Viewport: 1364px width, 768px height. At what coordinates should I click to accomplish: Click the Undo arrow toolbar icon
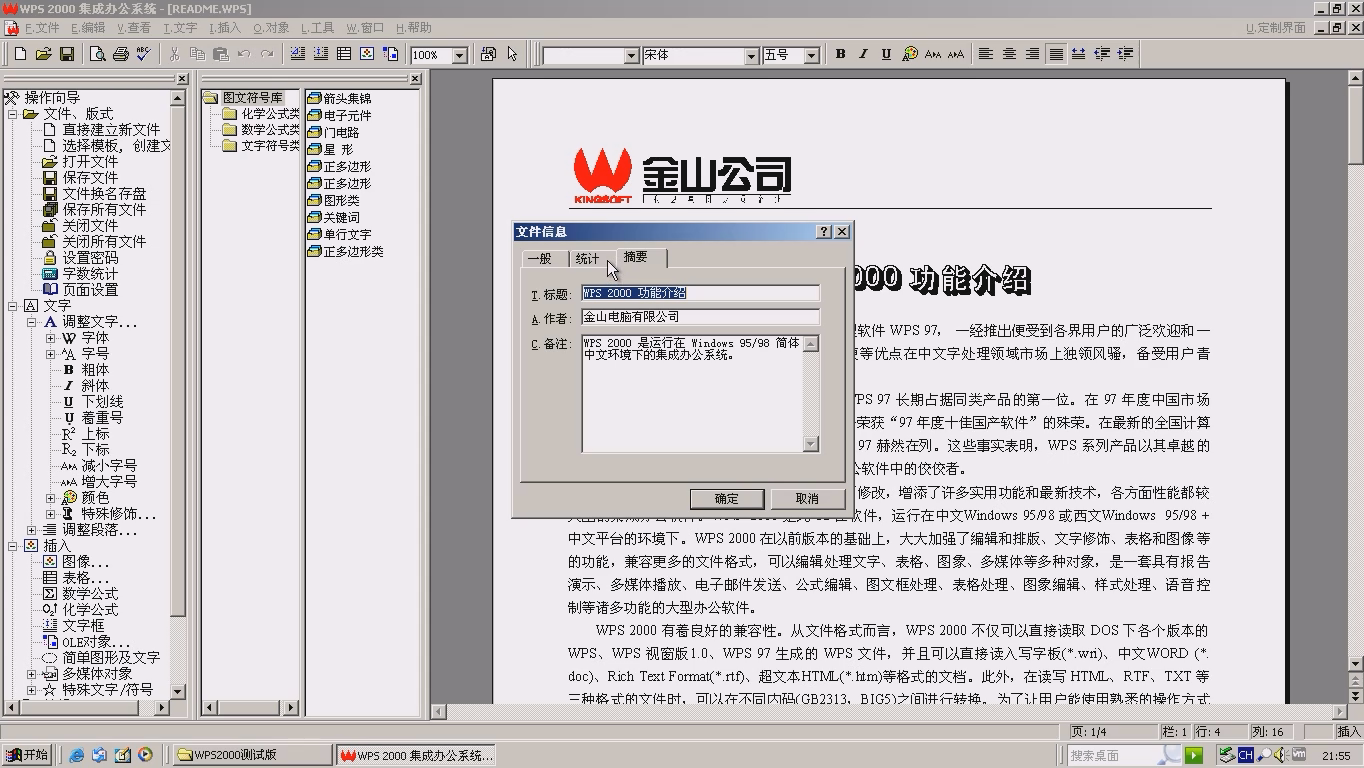point(244,54)
